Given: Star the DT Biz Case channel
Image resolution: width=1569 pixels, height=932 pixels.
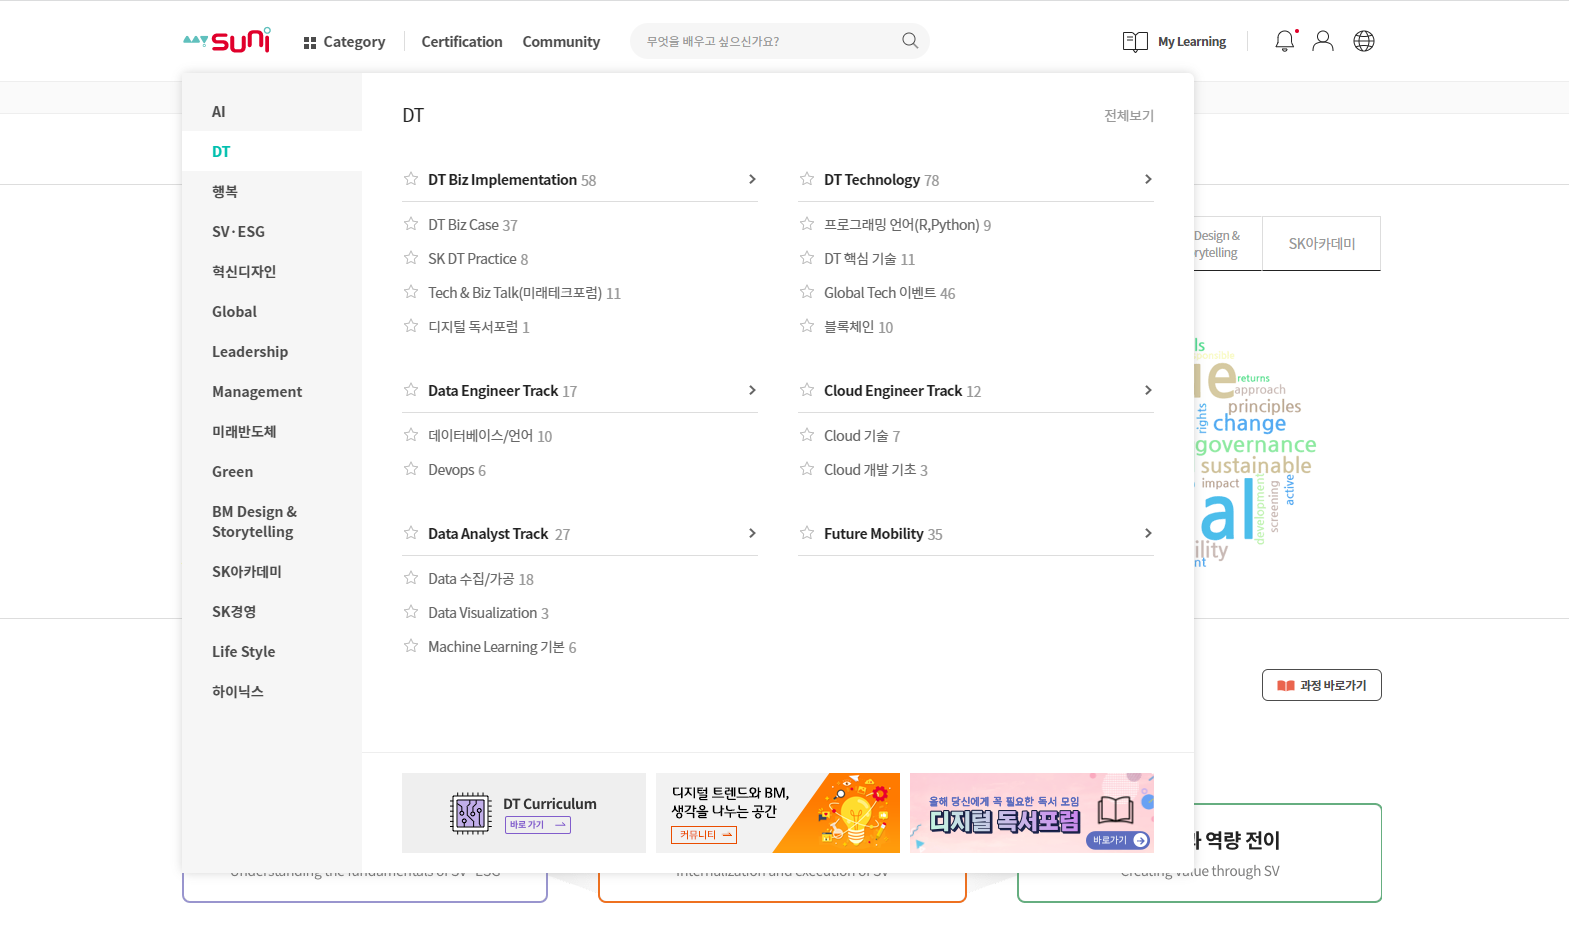Looking at the screenshot, I should tap(411, 224).
